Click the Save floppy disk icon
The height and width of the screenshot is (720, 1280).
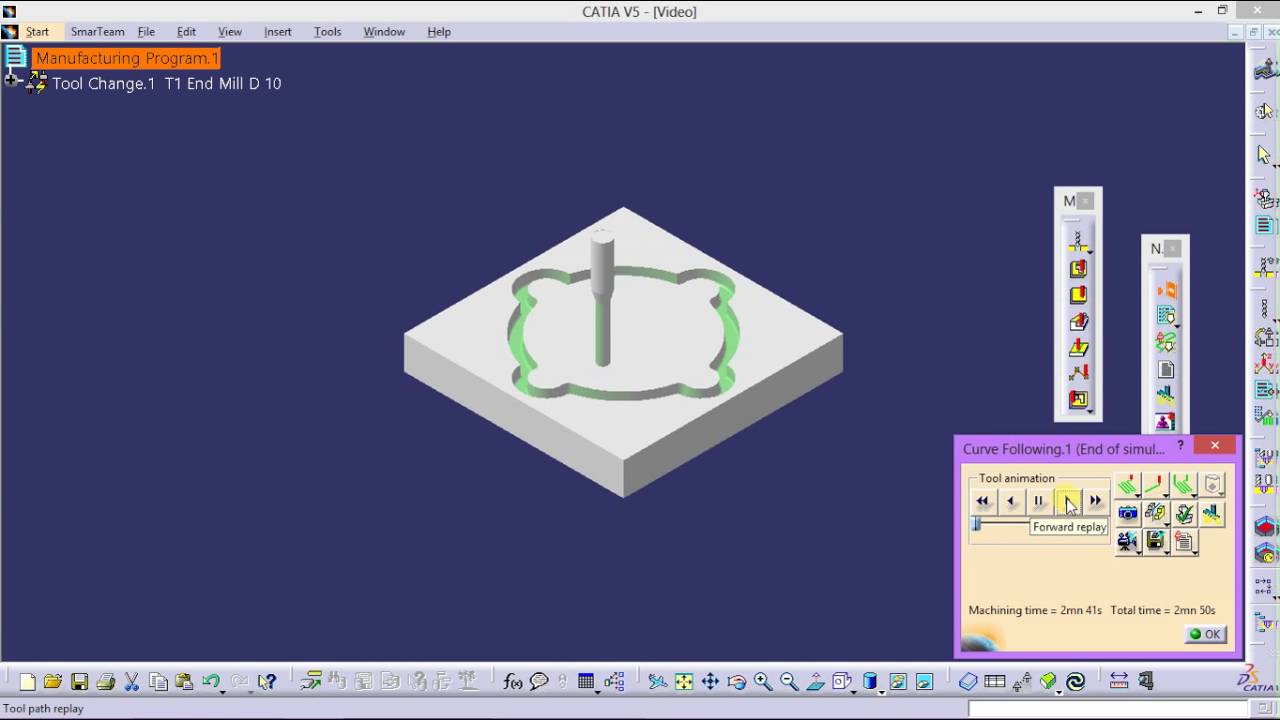click(79, 682)
